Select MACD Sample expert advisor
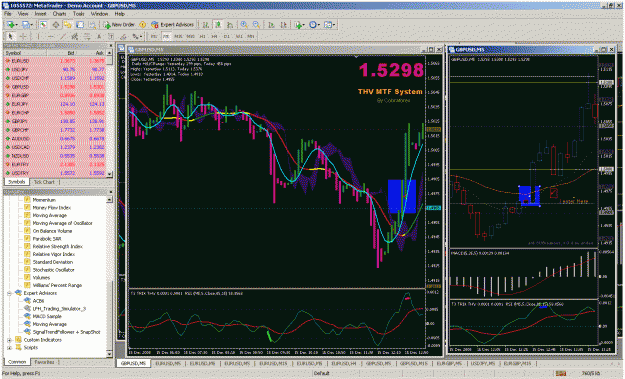The image size is (625, 379). coord(47,316)
